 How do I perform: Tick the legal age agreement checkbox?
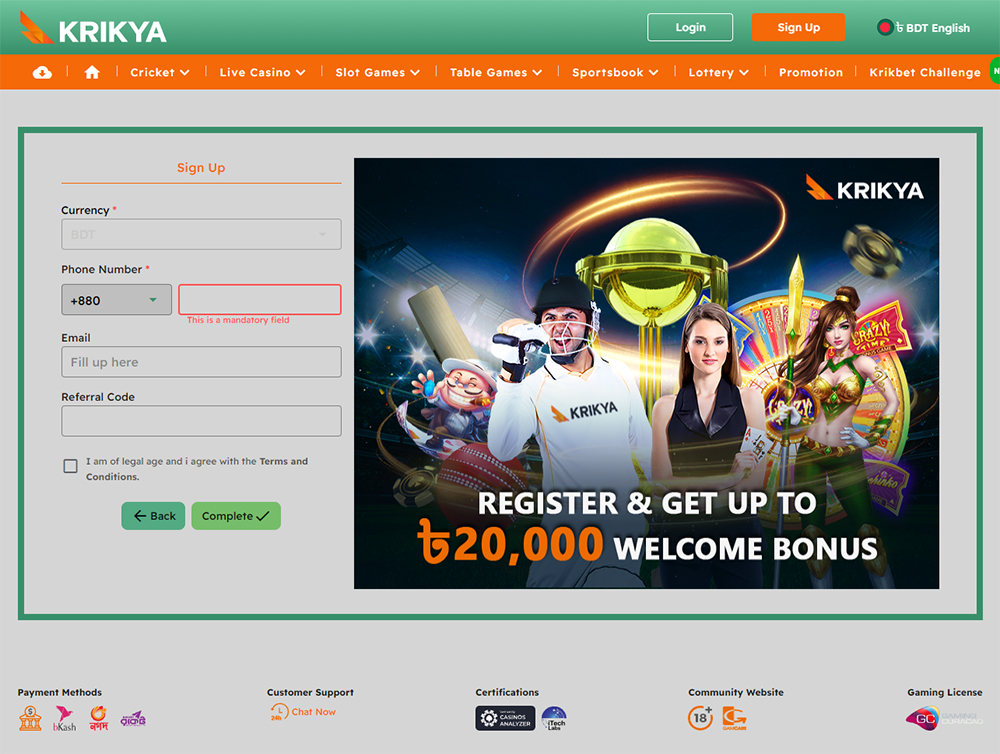71,466
